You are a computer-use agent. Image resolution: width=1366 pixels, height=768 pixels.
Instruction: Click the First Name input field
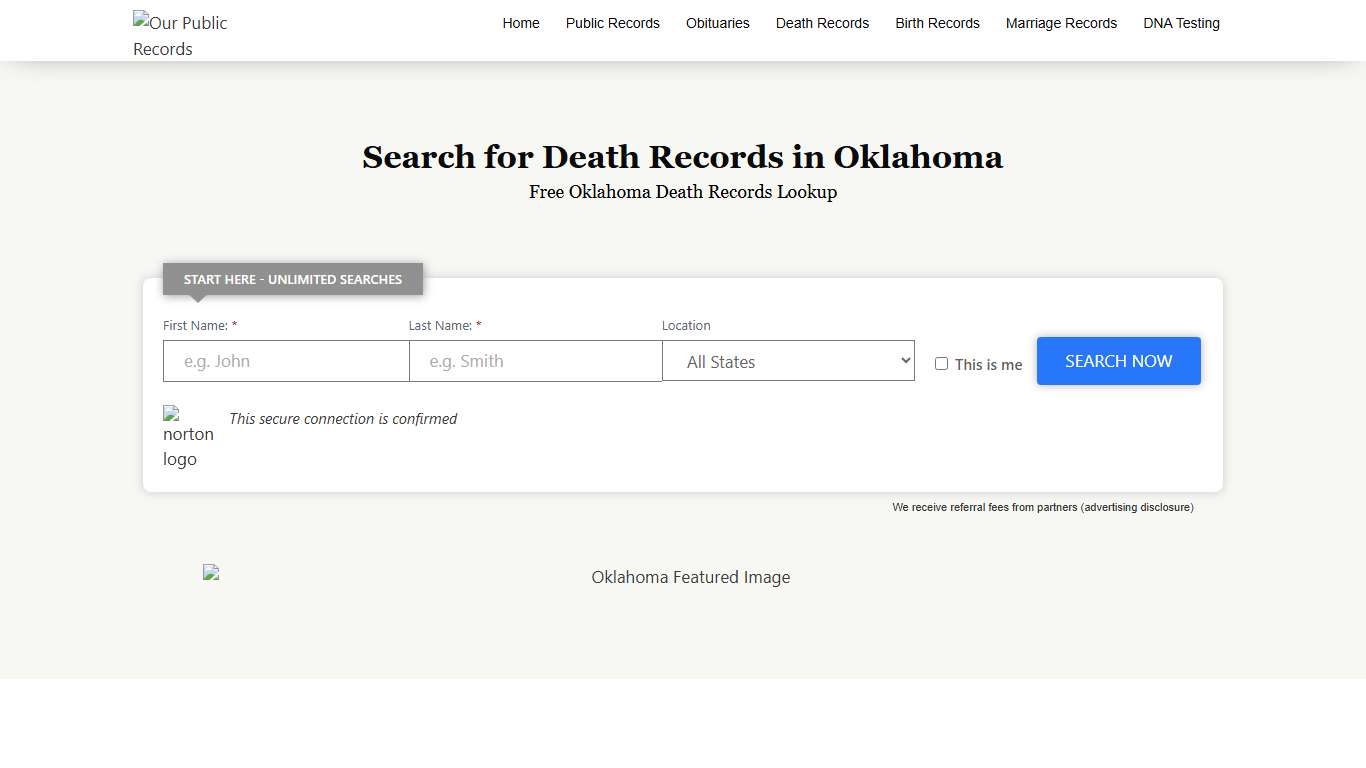click(x=286, y=361)
